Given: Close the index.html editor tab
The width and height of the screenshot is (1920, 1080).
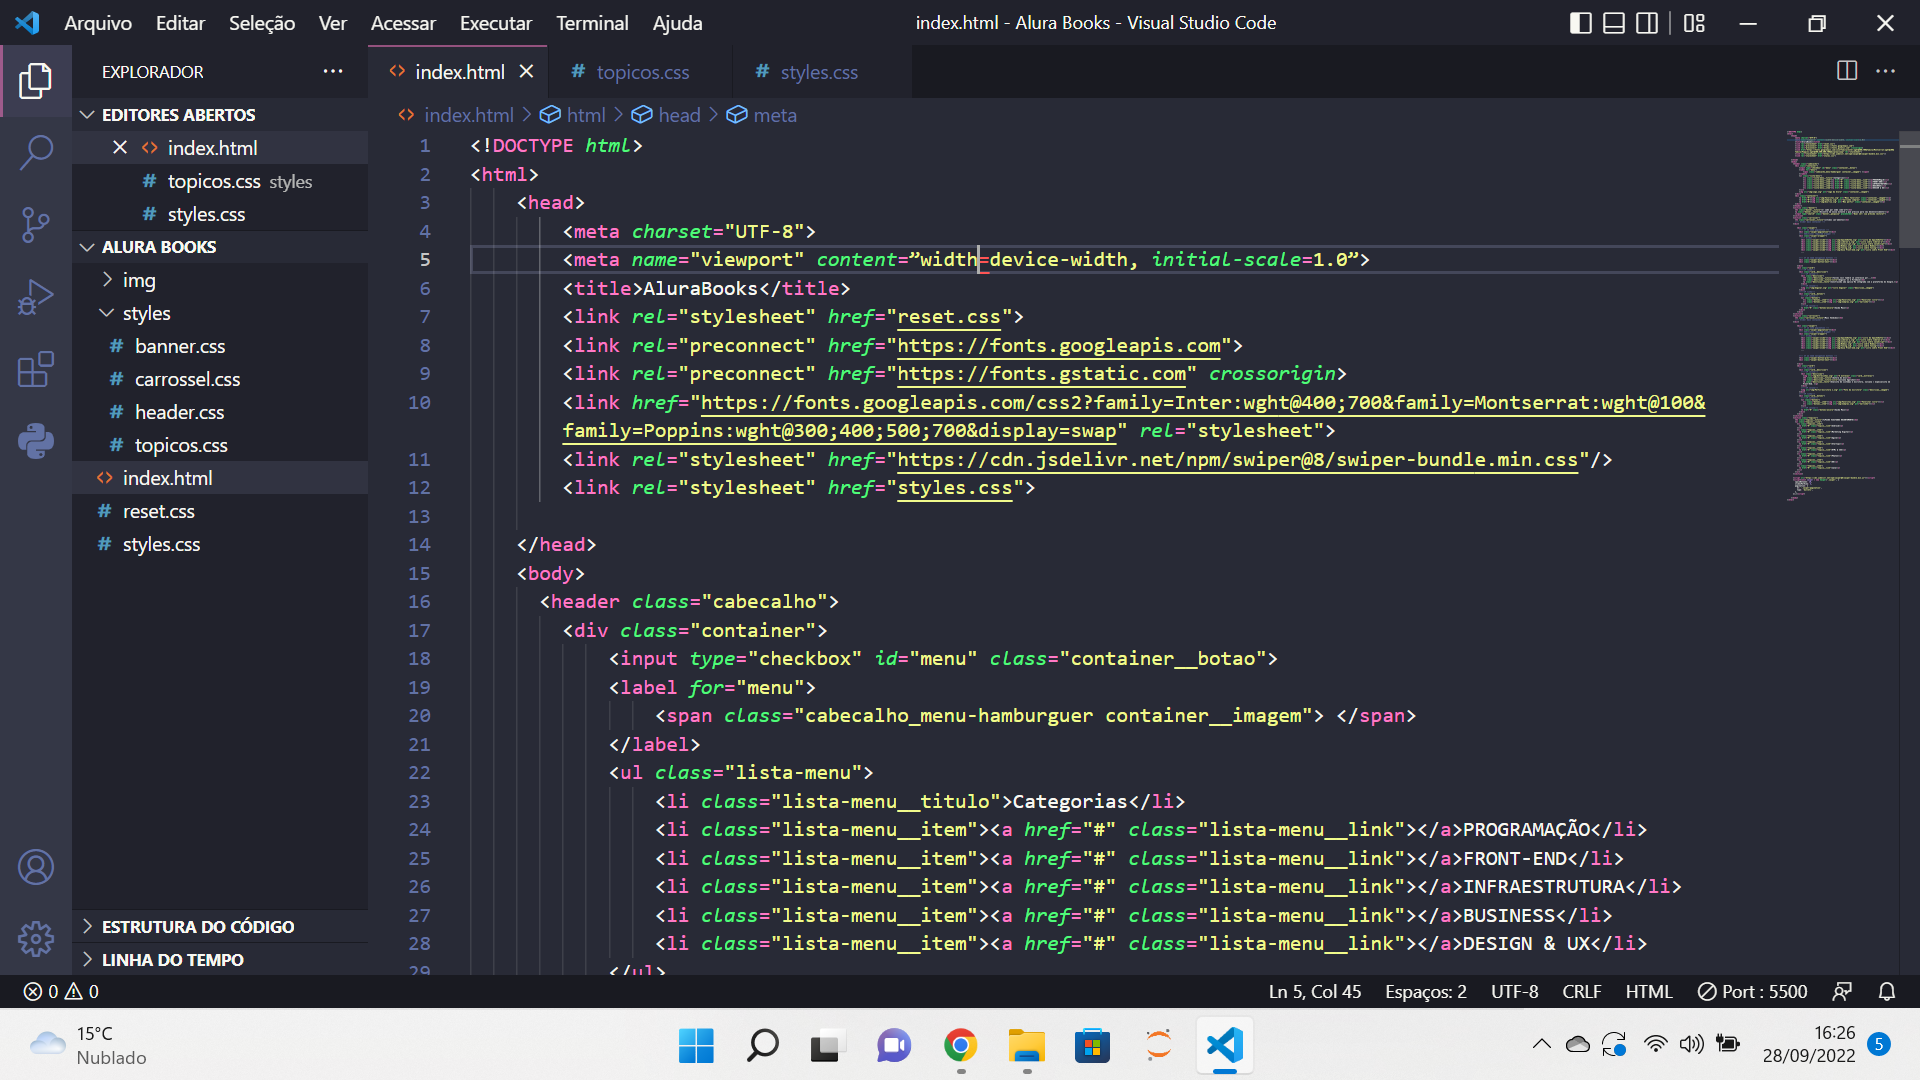Looking at the screenshot, I should pyautogui.click(x=527, y=71).
